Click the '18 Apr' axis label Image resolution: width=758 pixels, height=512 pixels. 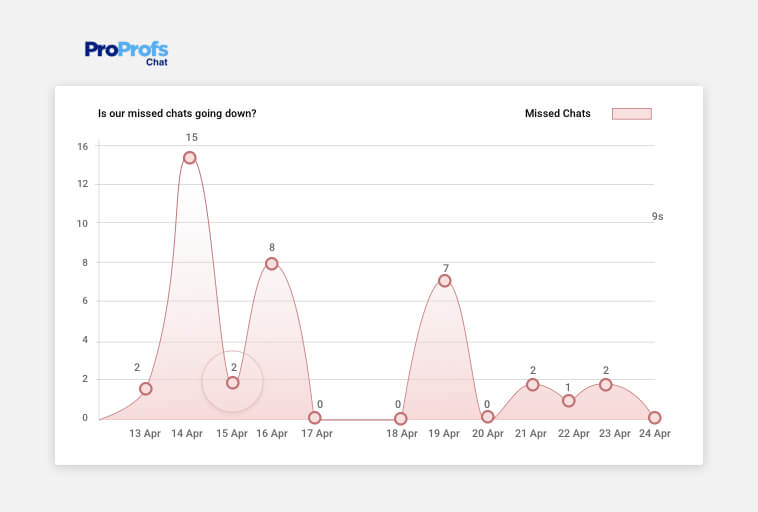point(402,434)
